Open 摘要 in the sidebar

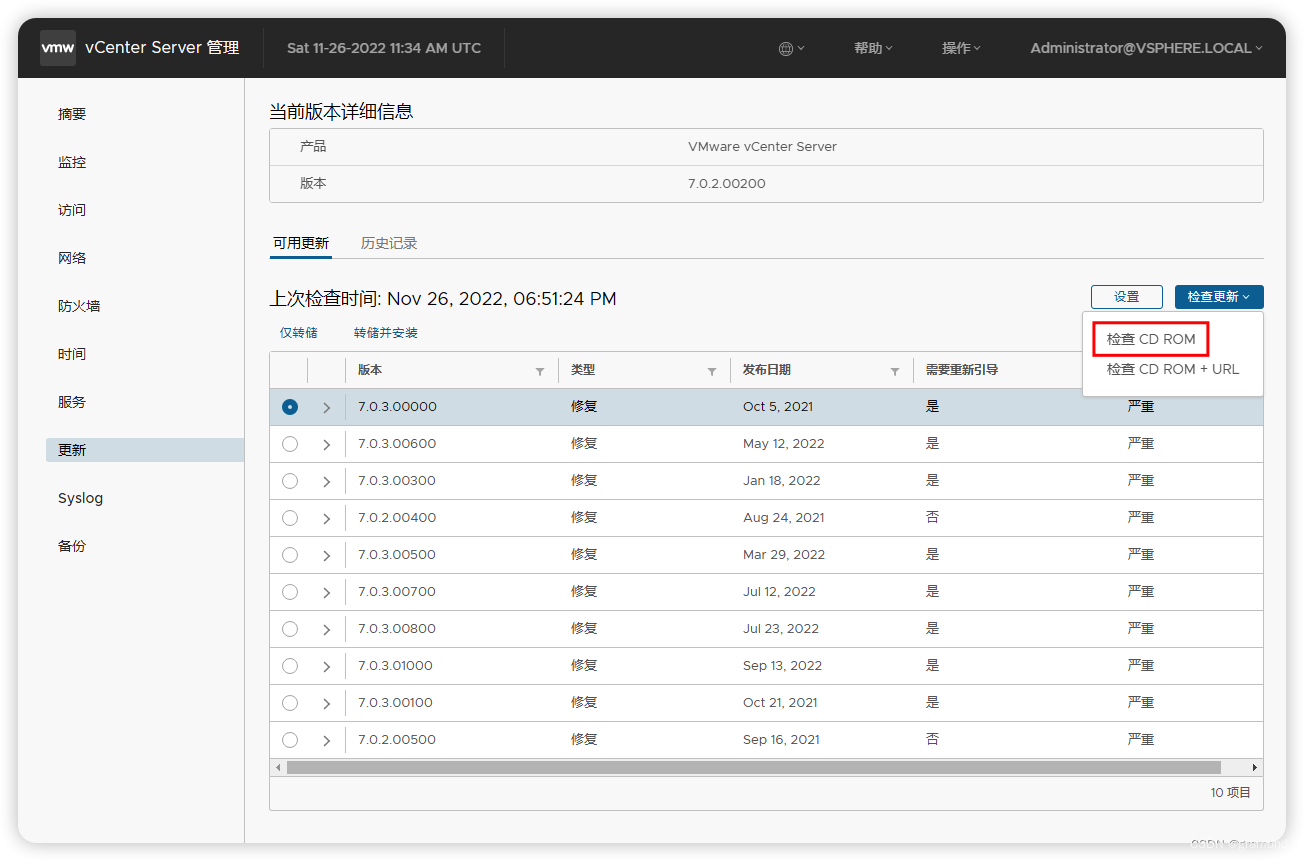click(72, 114)
